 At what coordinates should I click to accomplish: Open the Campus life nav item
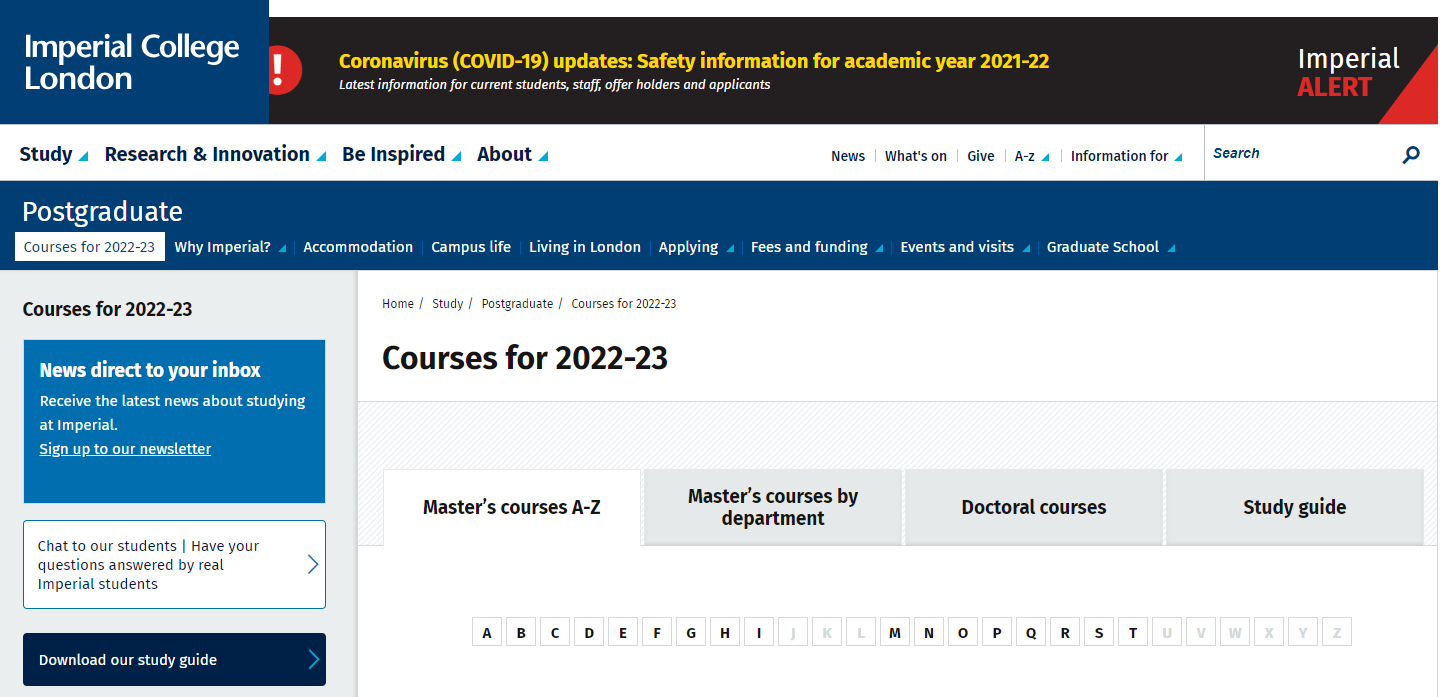(x=471, y=247)
